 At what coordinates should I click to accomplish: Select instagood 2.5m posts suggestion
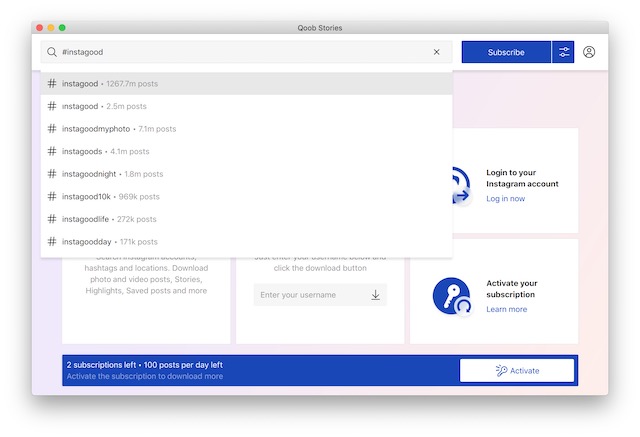click(x=246, y=106)
